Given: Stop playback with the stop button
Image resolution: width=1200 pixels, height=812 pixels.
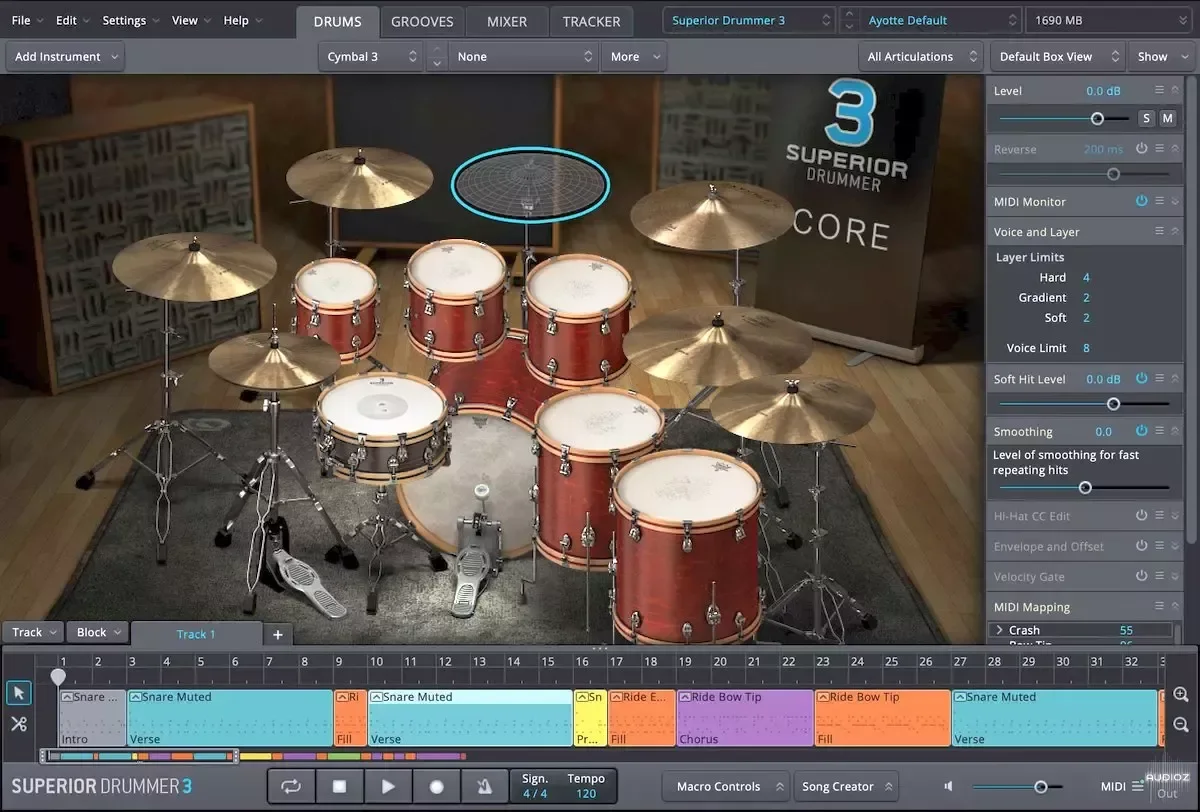Looking at the screenshot, I should coord(339,786).
